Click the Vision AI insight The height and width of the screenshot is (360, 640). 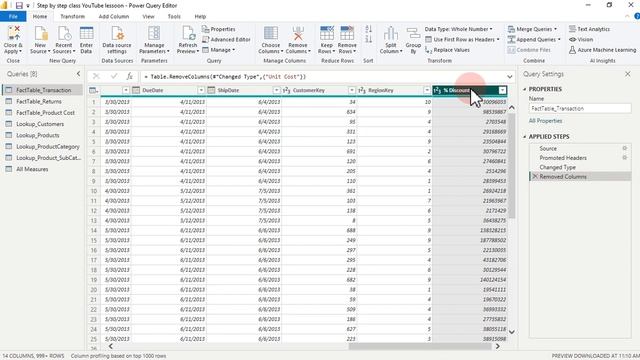pyautogui.click(x=581, y=40)
